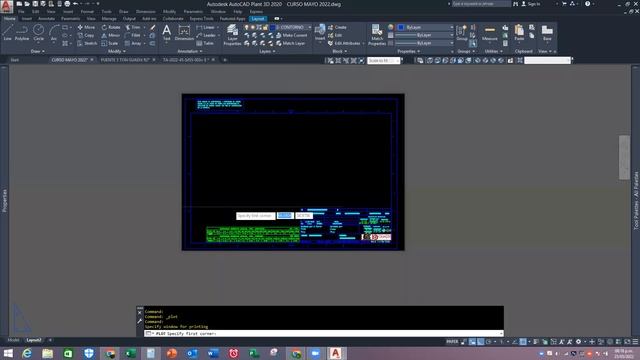
Task: Open Word from the Windows taskbar
Action: 213,353
